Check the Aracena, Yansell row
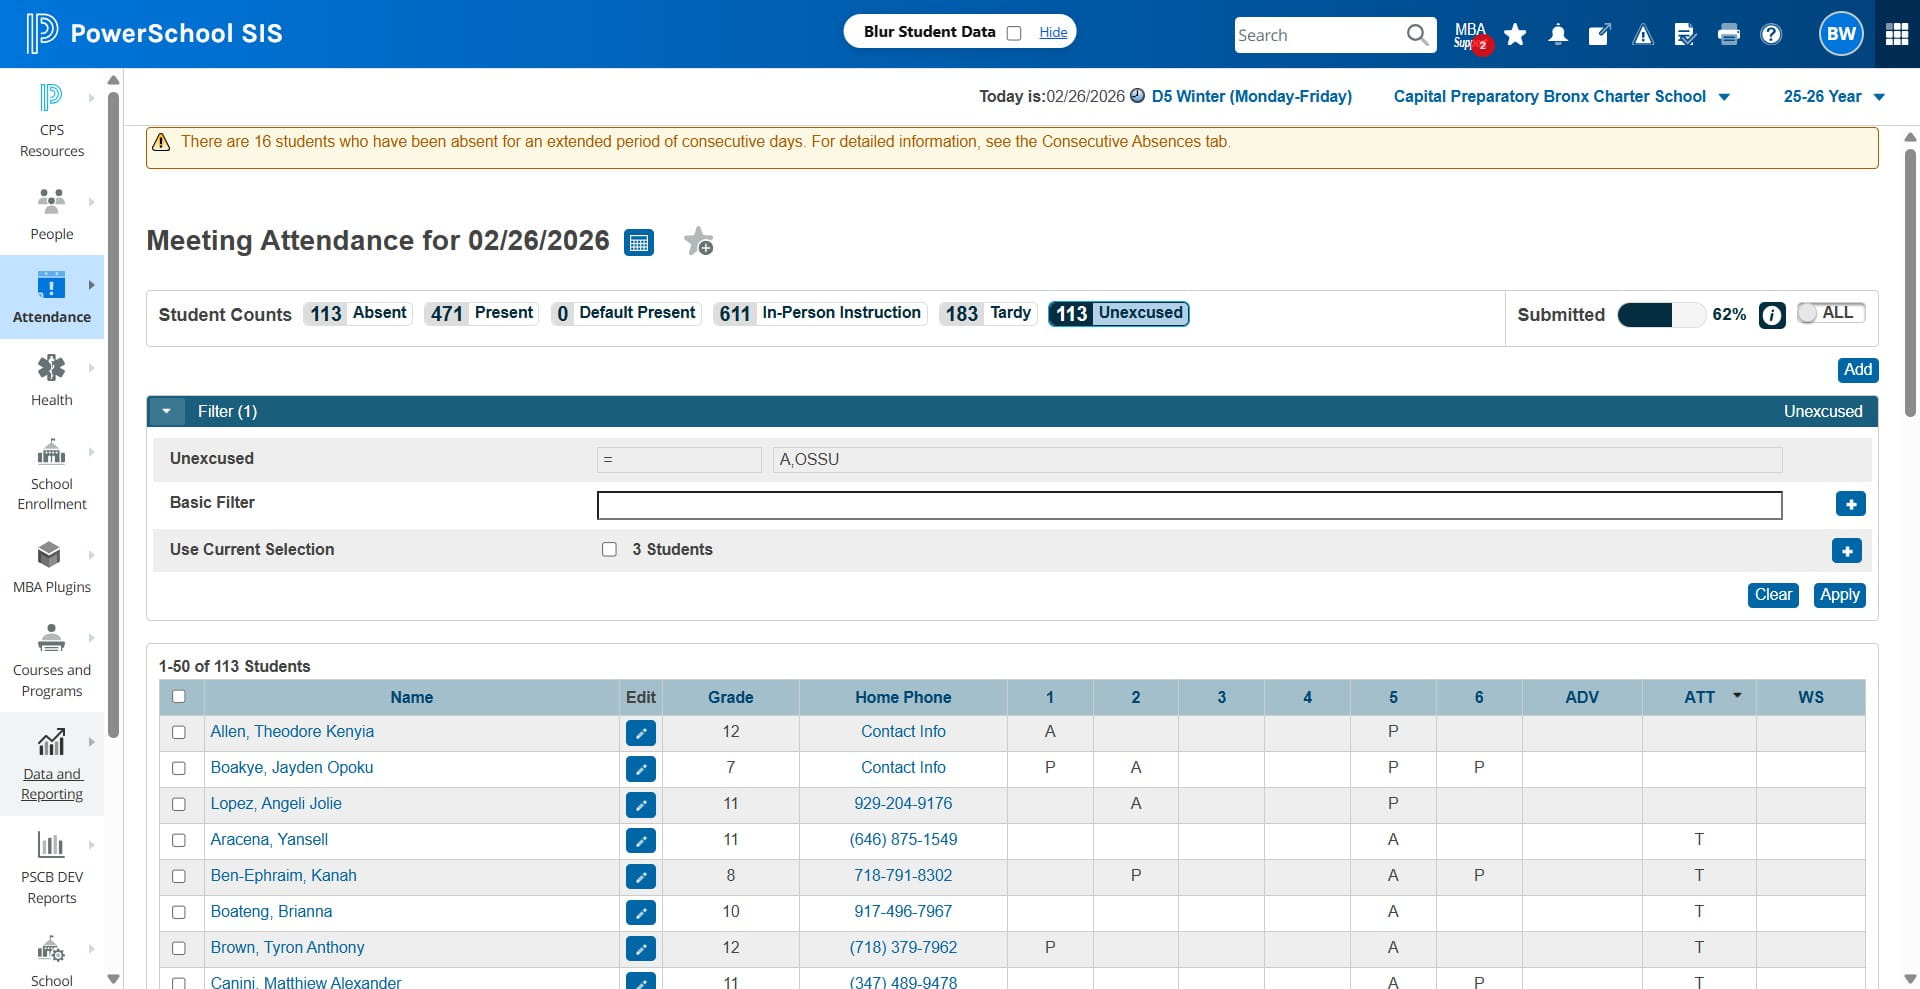 (179, 840)
